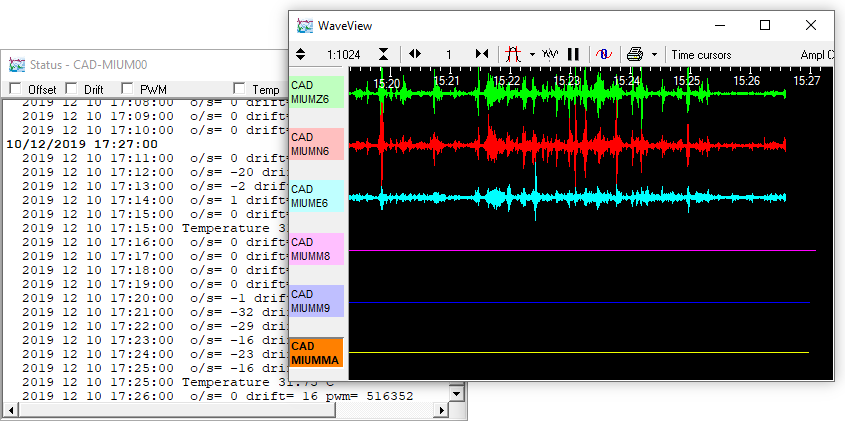Click the Time cursors button

point(701,55)
